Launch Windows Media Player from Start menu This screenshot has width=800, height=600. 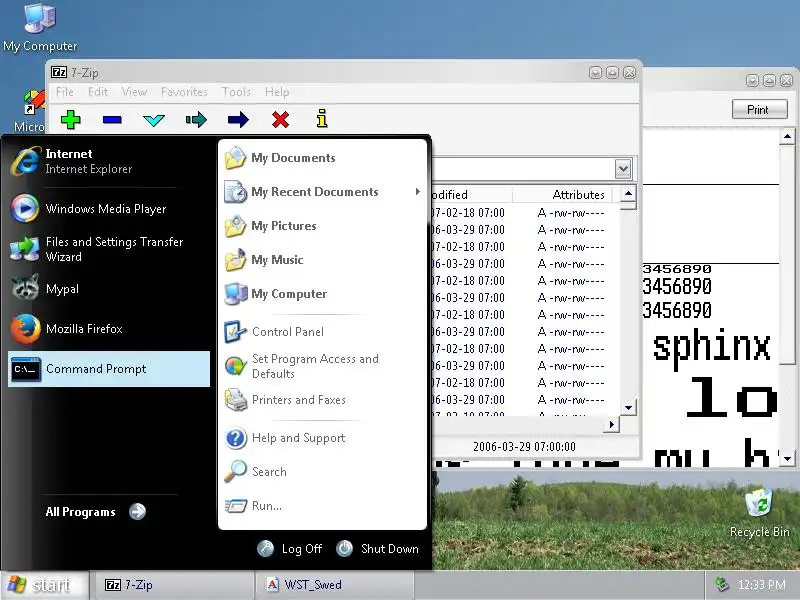point(109,209)
